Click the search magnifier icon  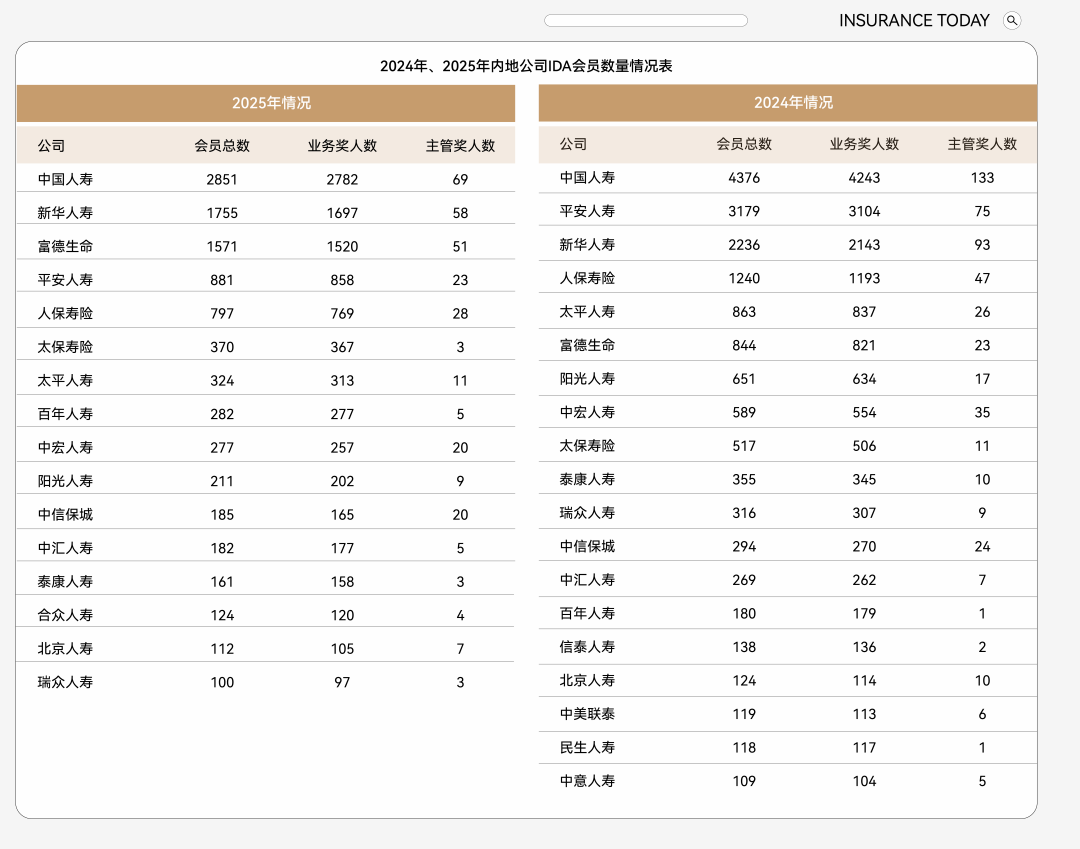coord(1012,21)
